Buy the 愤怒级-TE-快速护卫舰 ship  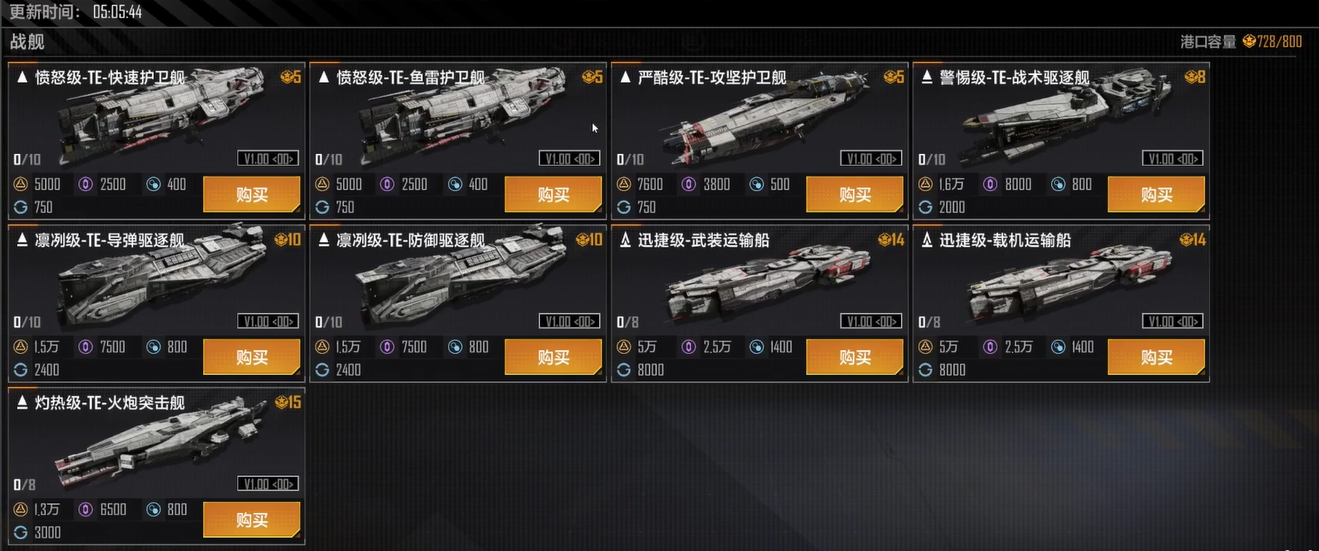pyautogui.click(x=252, y=195)
